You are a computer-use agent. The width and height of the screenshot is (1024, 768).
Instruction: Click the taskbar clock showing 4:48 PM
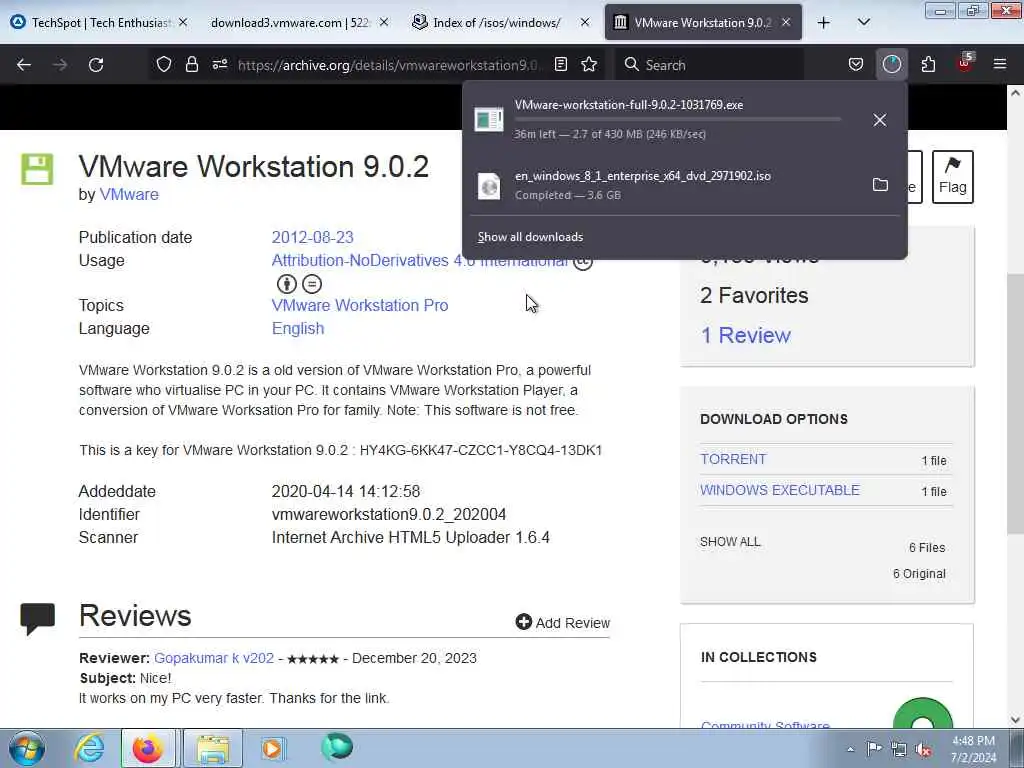pyautogui.click(x=973, y=749)
